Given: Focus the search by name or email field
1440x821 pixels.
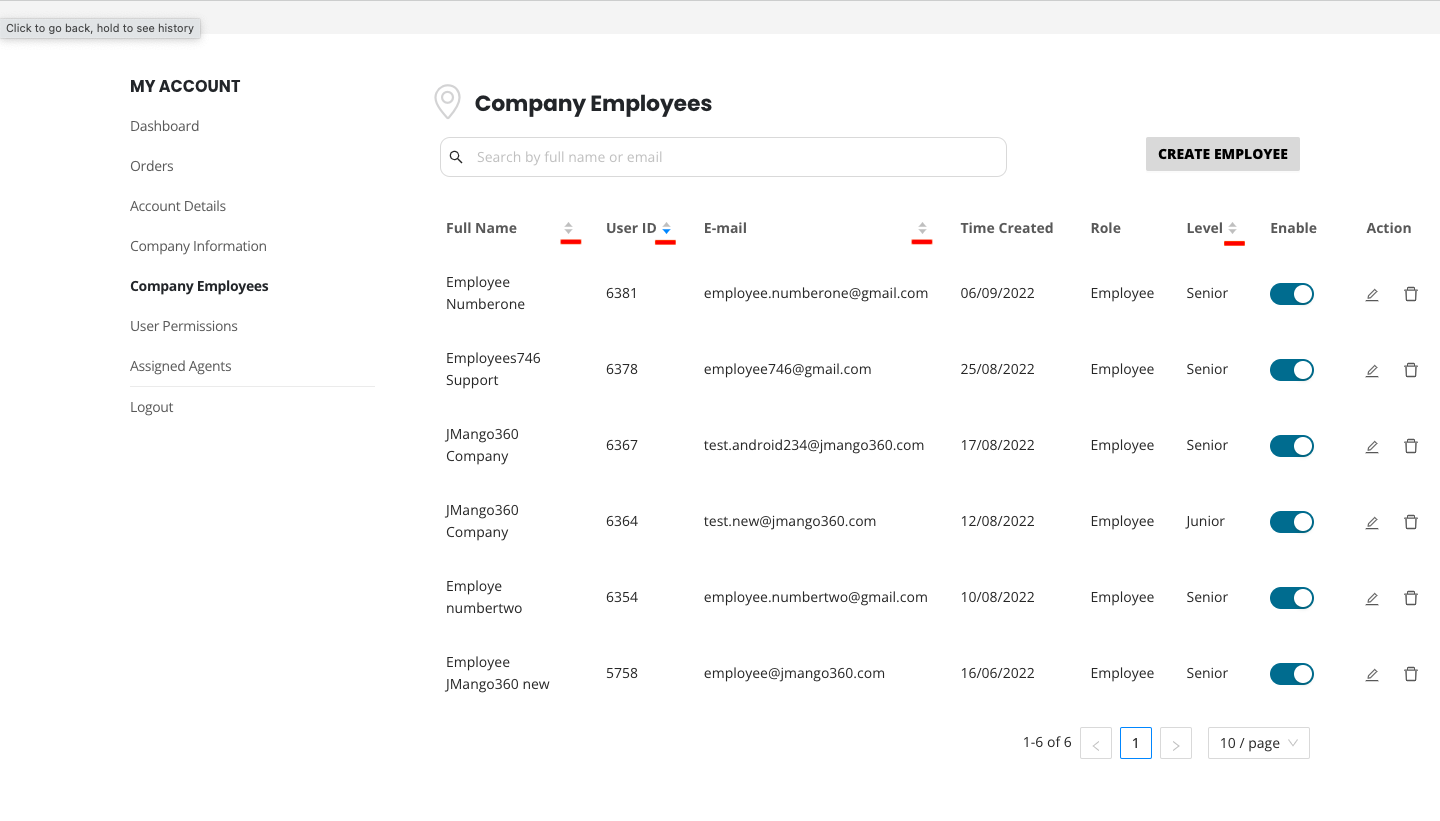Looking at the screenshot, I should [722, 157].
